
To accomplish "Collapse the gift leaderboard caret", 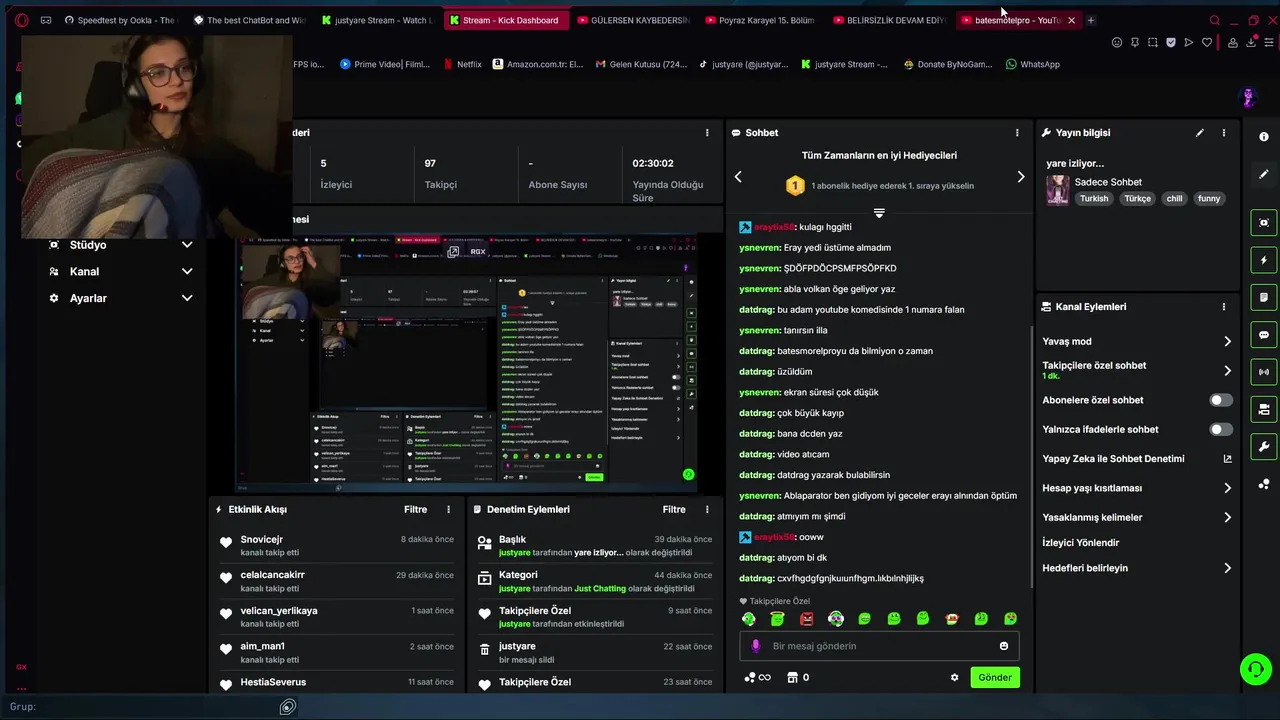I will tap(879, 213).
